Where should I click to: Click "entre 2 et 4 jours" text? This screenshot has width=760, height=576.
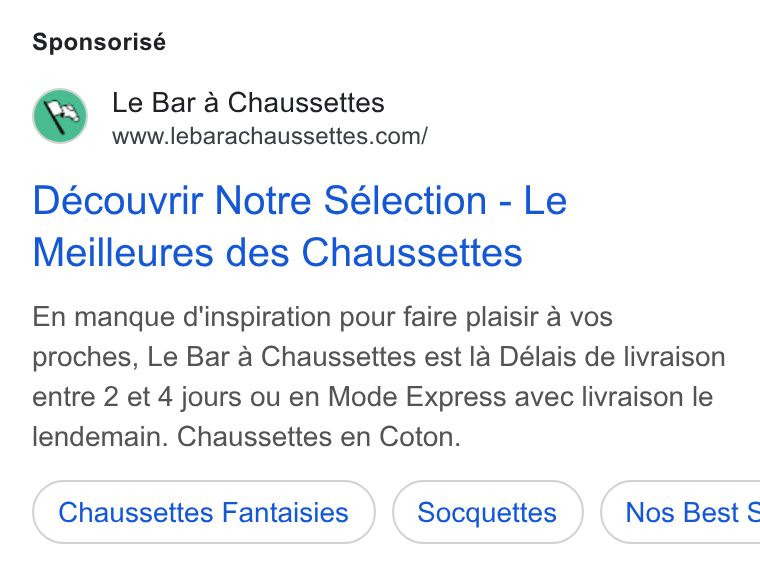(x=137, y=397)
